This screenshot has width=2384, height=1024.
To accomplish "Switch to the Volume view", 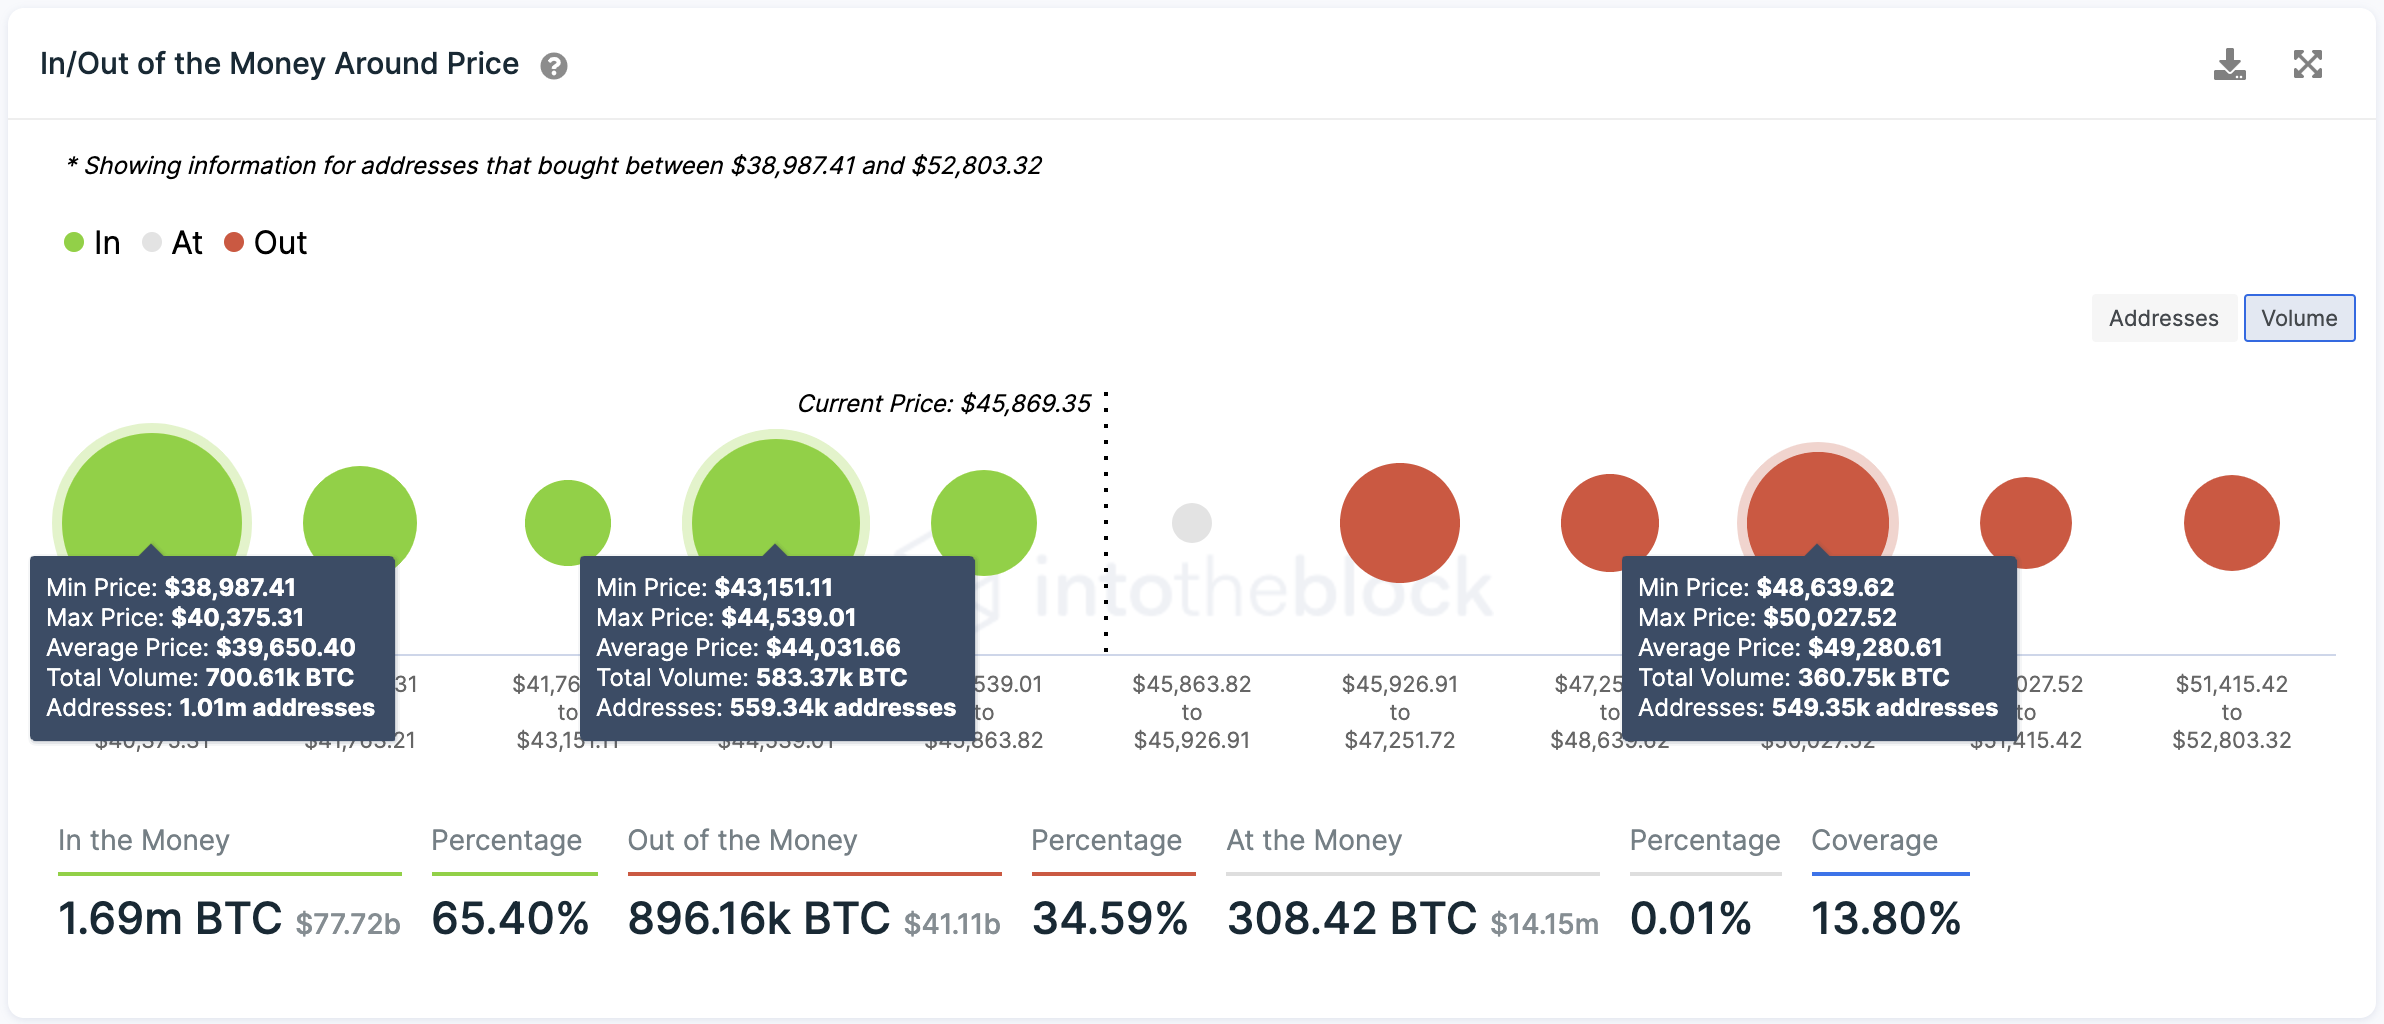I will tap(2299, 318).
